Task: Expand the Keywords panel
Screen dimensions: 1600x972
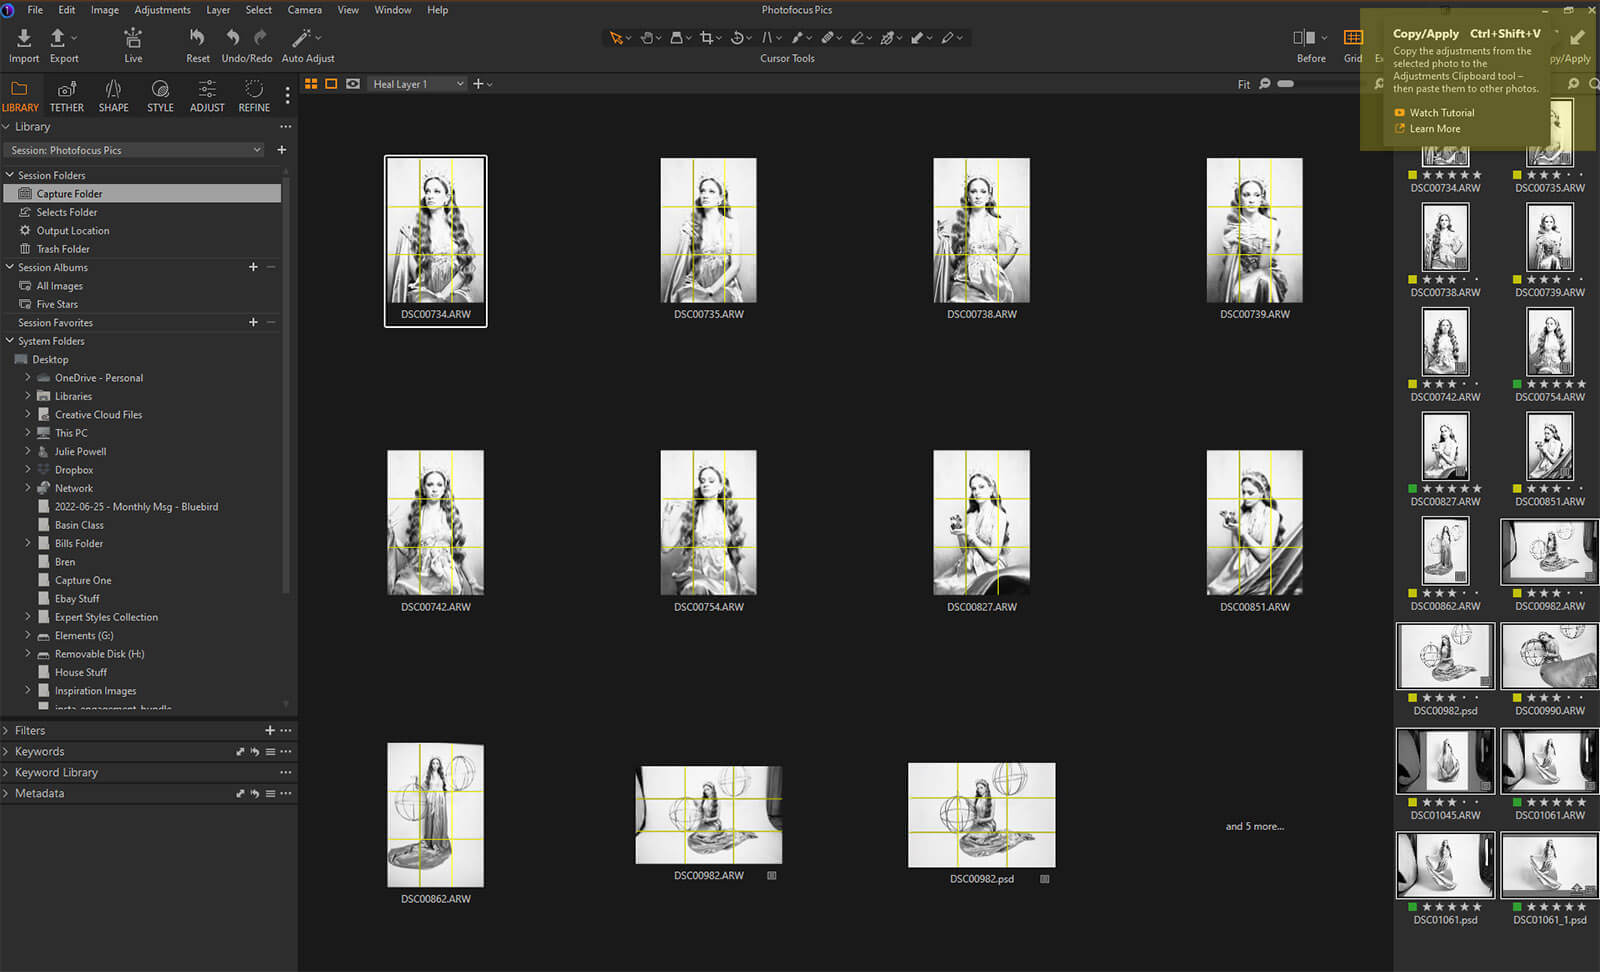Action: click(x=40, y=752)
